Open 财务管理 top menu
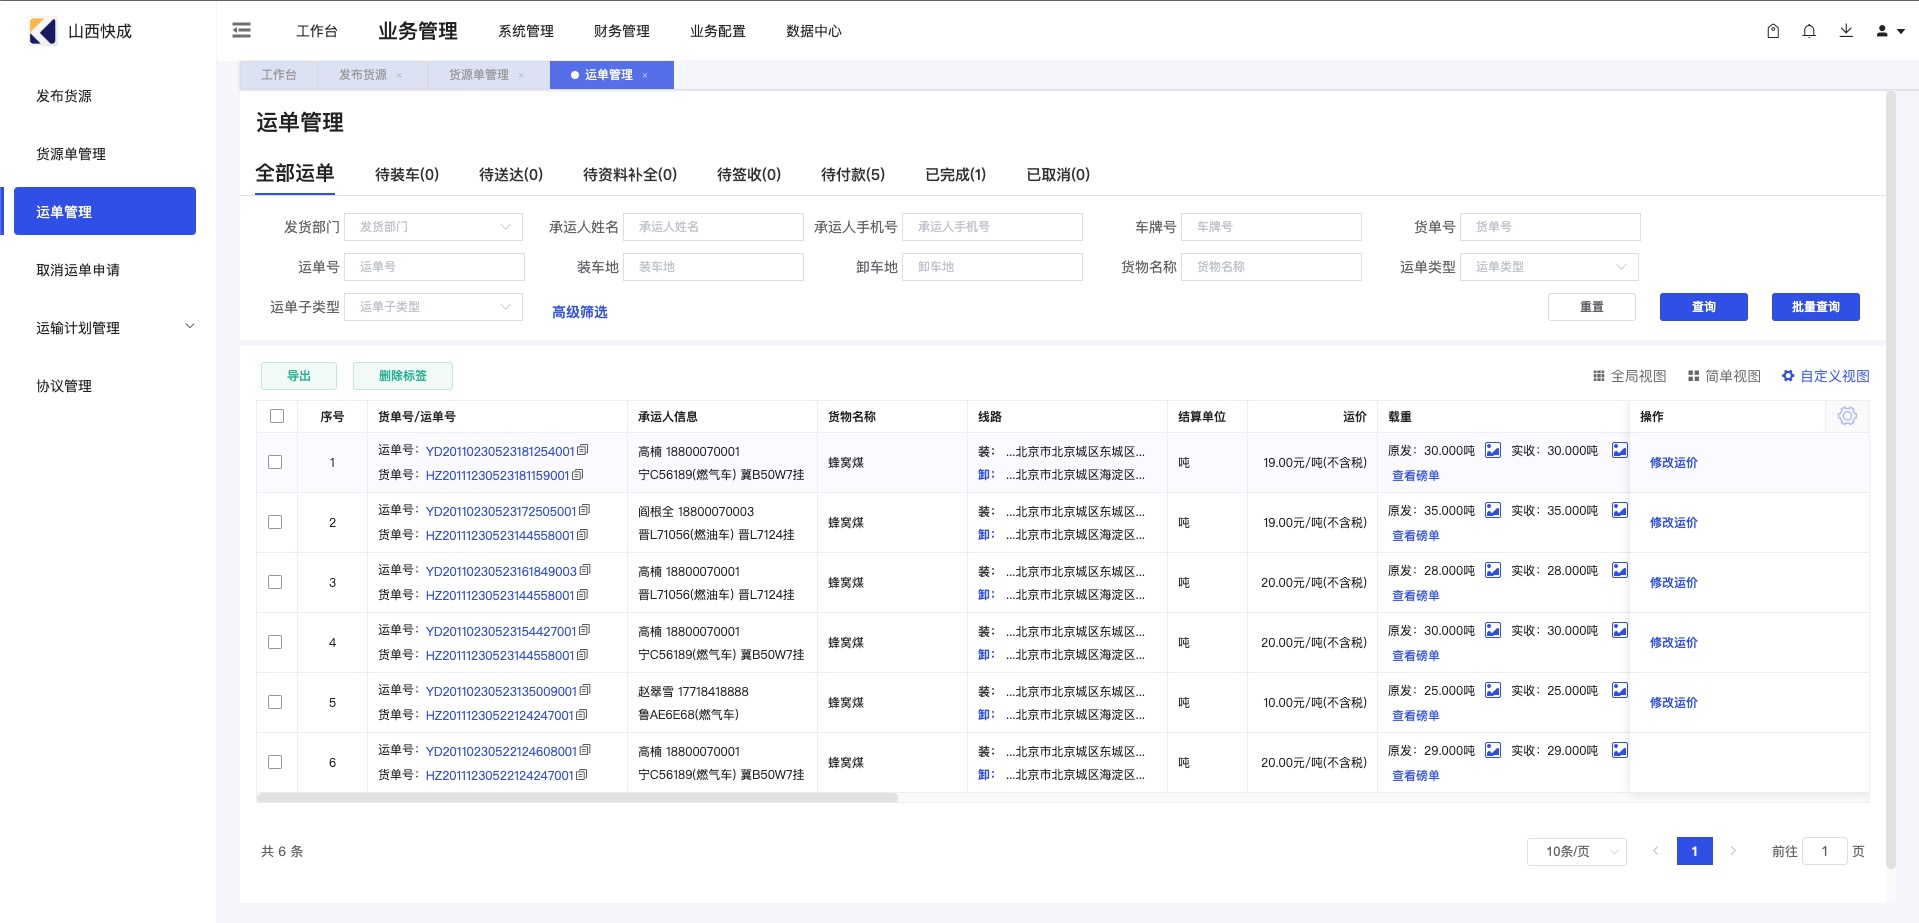This screenshot has width=1919, height=923. coord(622,31)
